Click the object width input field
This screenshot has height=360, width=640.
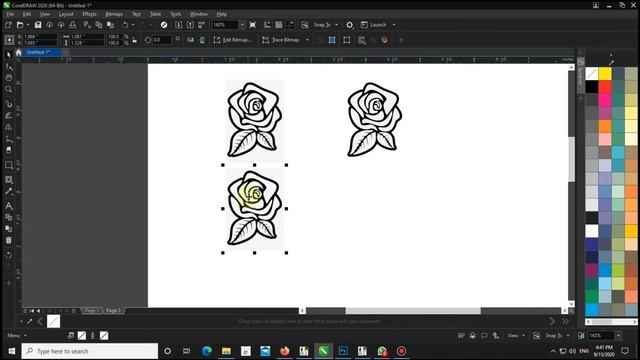[x=87, y=37]
